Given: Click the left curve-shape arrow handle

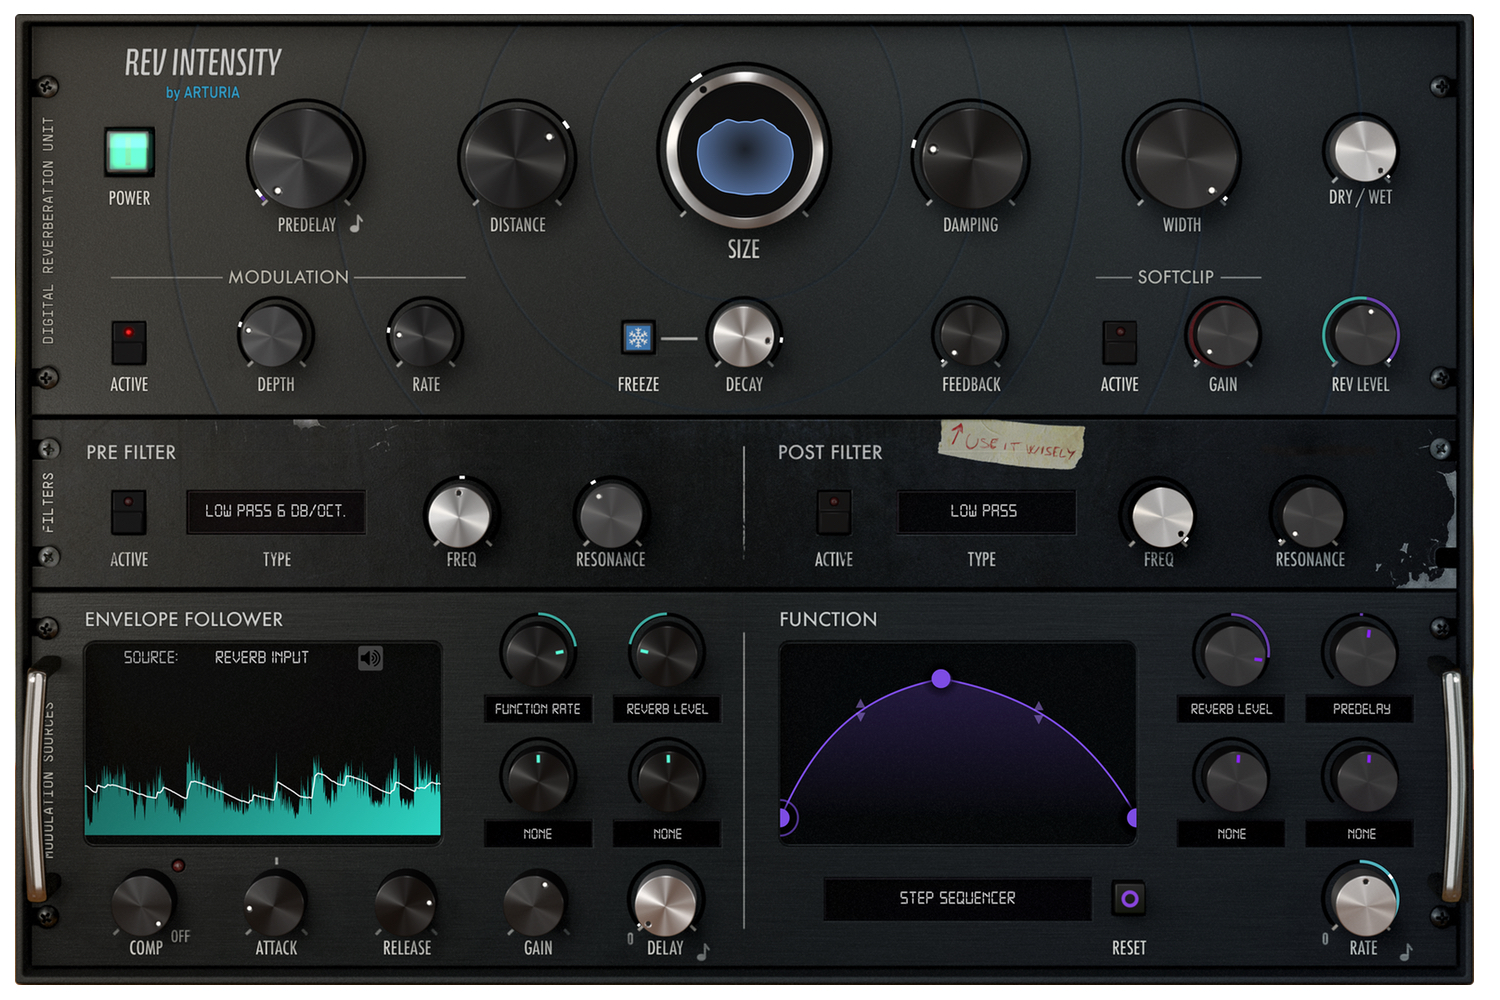Looking at the screenshot, I should [x=861, y=710].
